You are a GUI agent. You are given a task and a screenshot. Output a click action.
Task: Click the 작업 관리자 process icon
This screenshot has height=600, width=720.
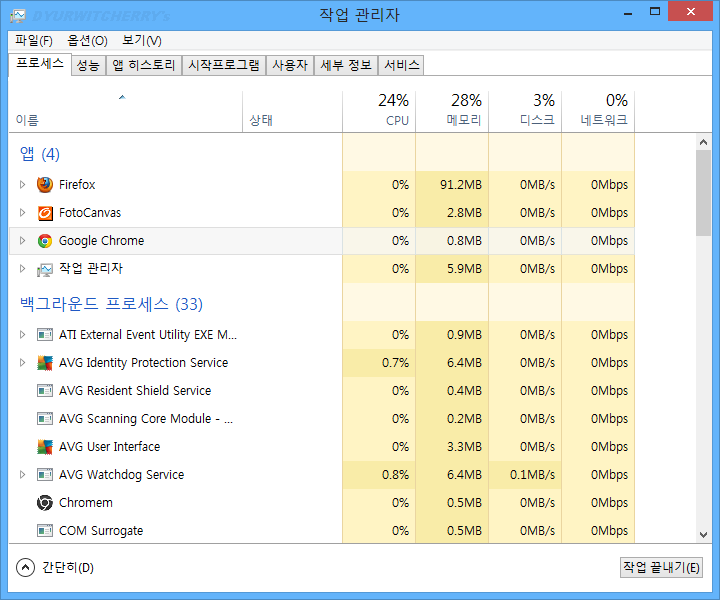pyautogui.click(x=44, y=269)
